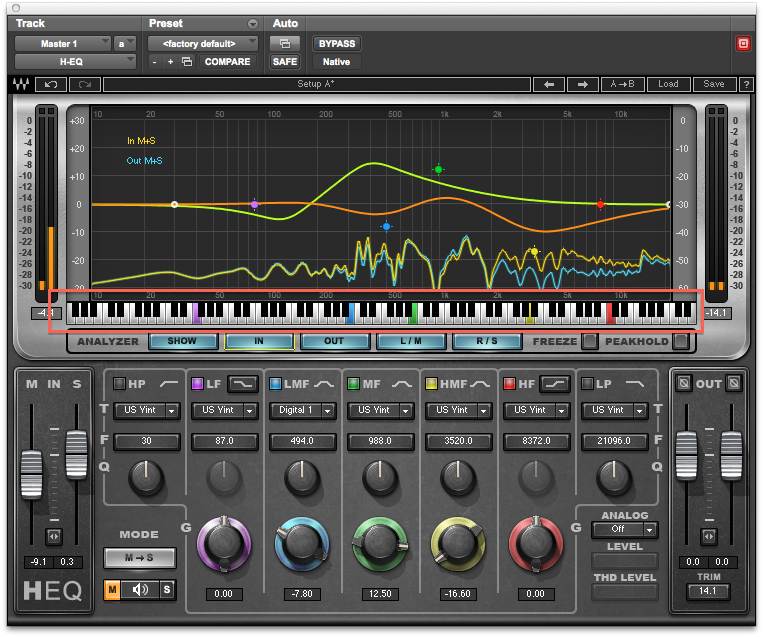Click the purple LF gain knob
The image size is (763, 637).
(x=224, y=544)
